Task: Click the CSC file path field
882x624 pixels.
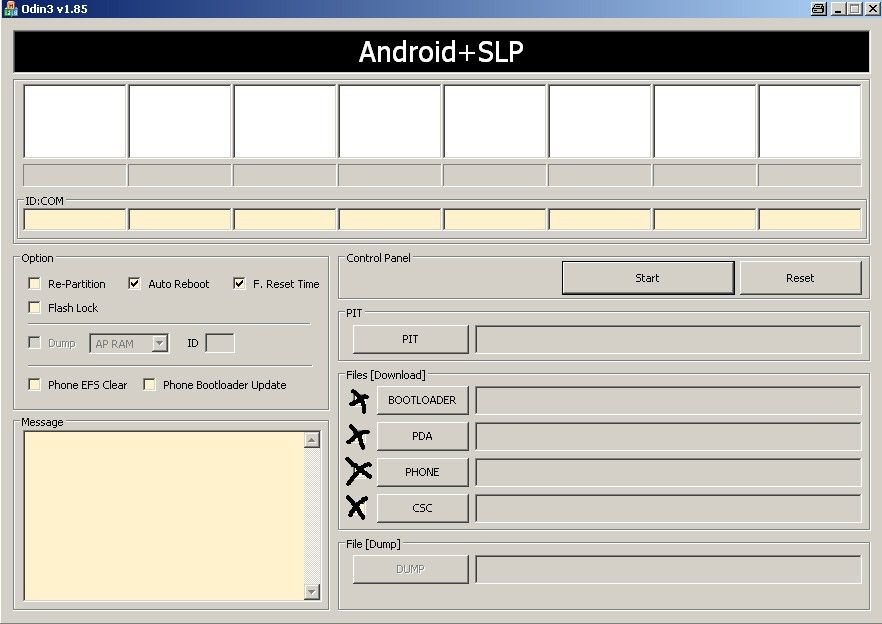Action: pos(668,508)
